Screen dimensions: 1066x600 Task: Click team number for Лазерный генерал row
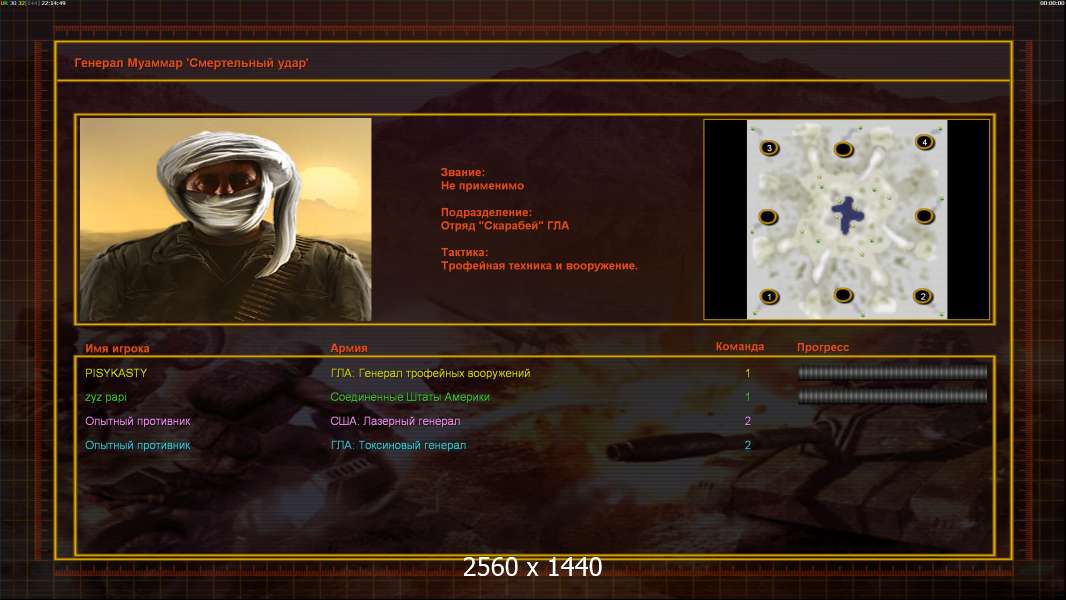747,421
